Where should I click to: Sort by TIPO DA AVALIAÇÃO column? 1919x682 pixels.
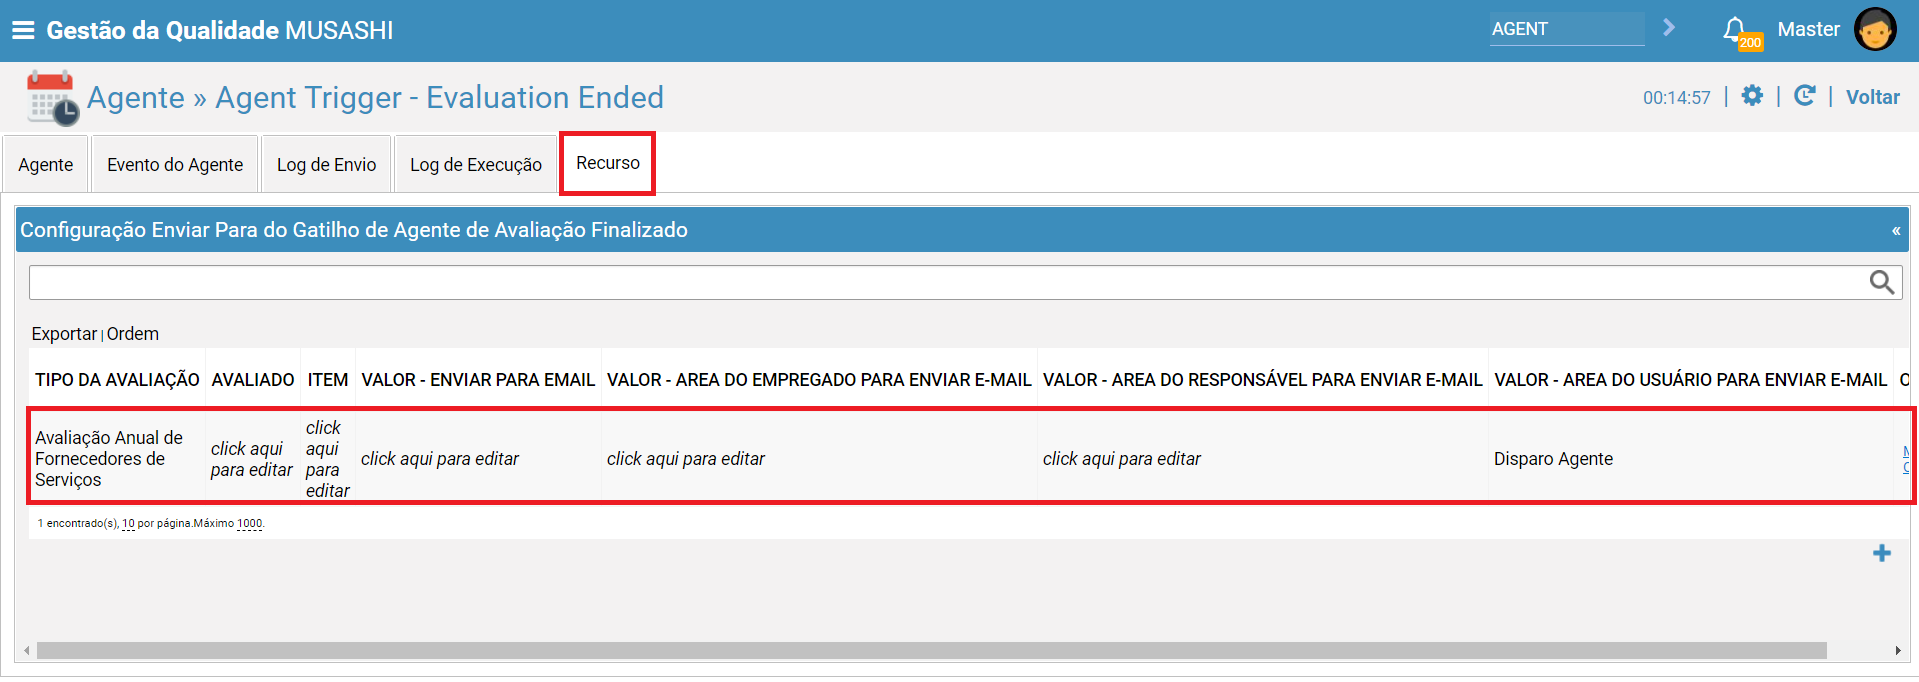[117, 380]
